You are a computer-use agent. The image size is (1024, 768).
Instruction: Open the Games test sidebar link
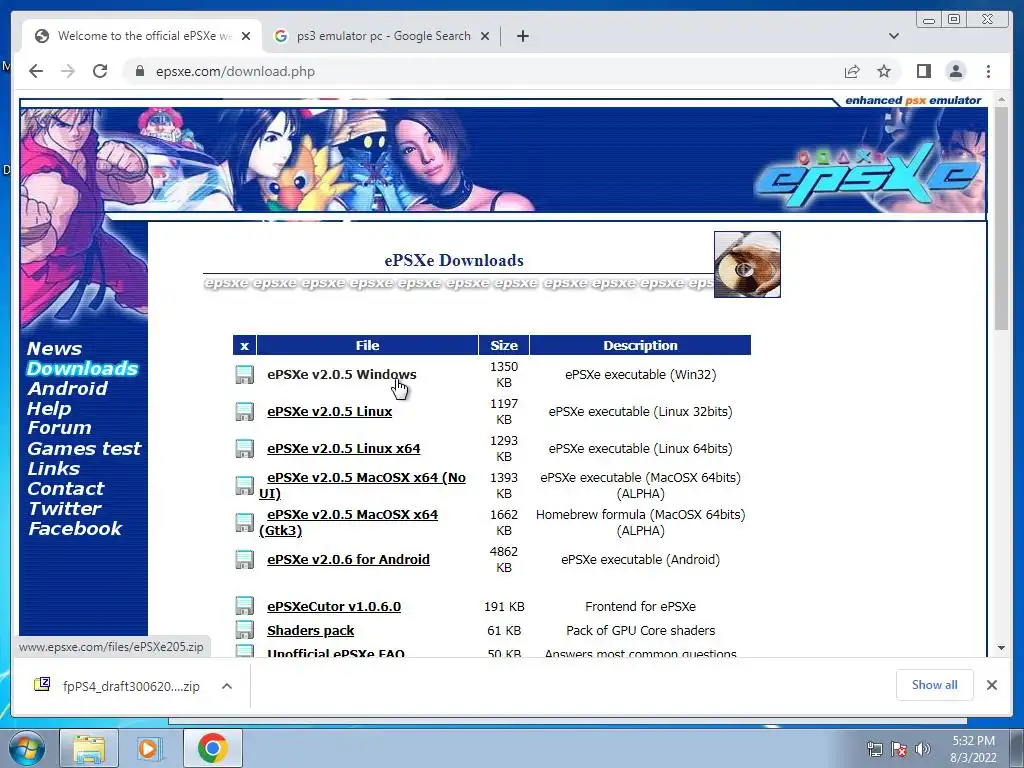click(x=84, y=449)
